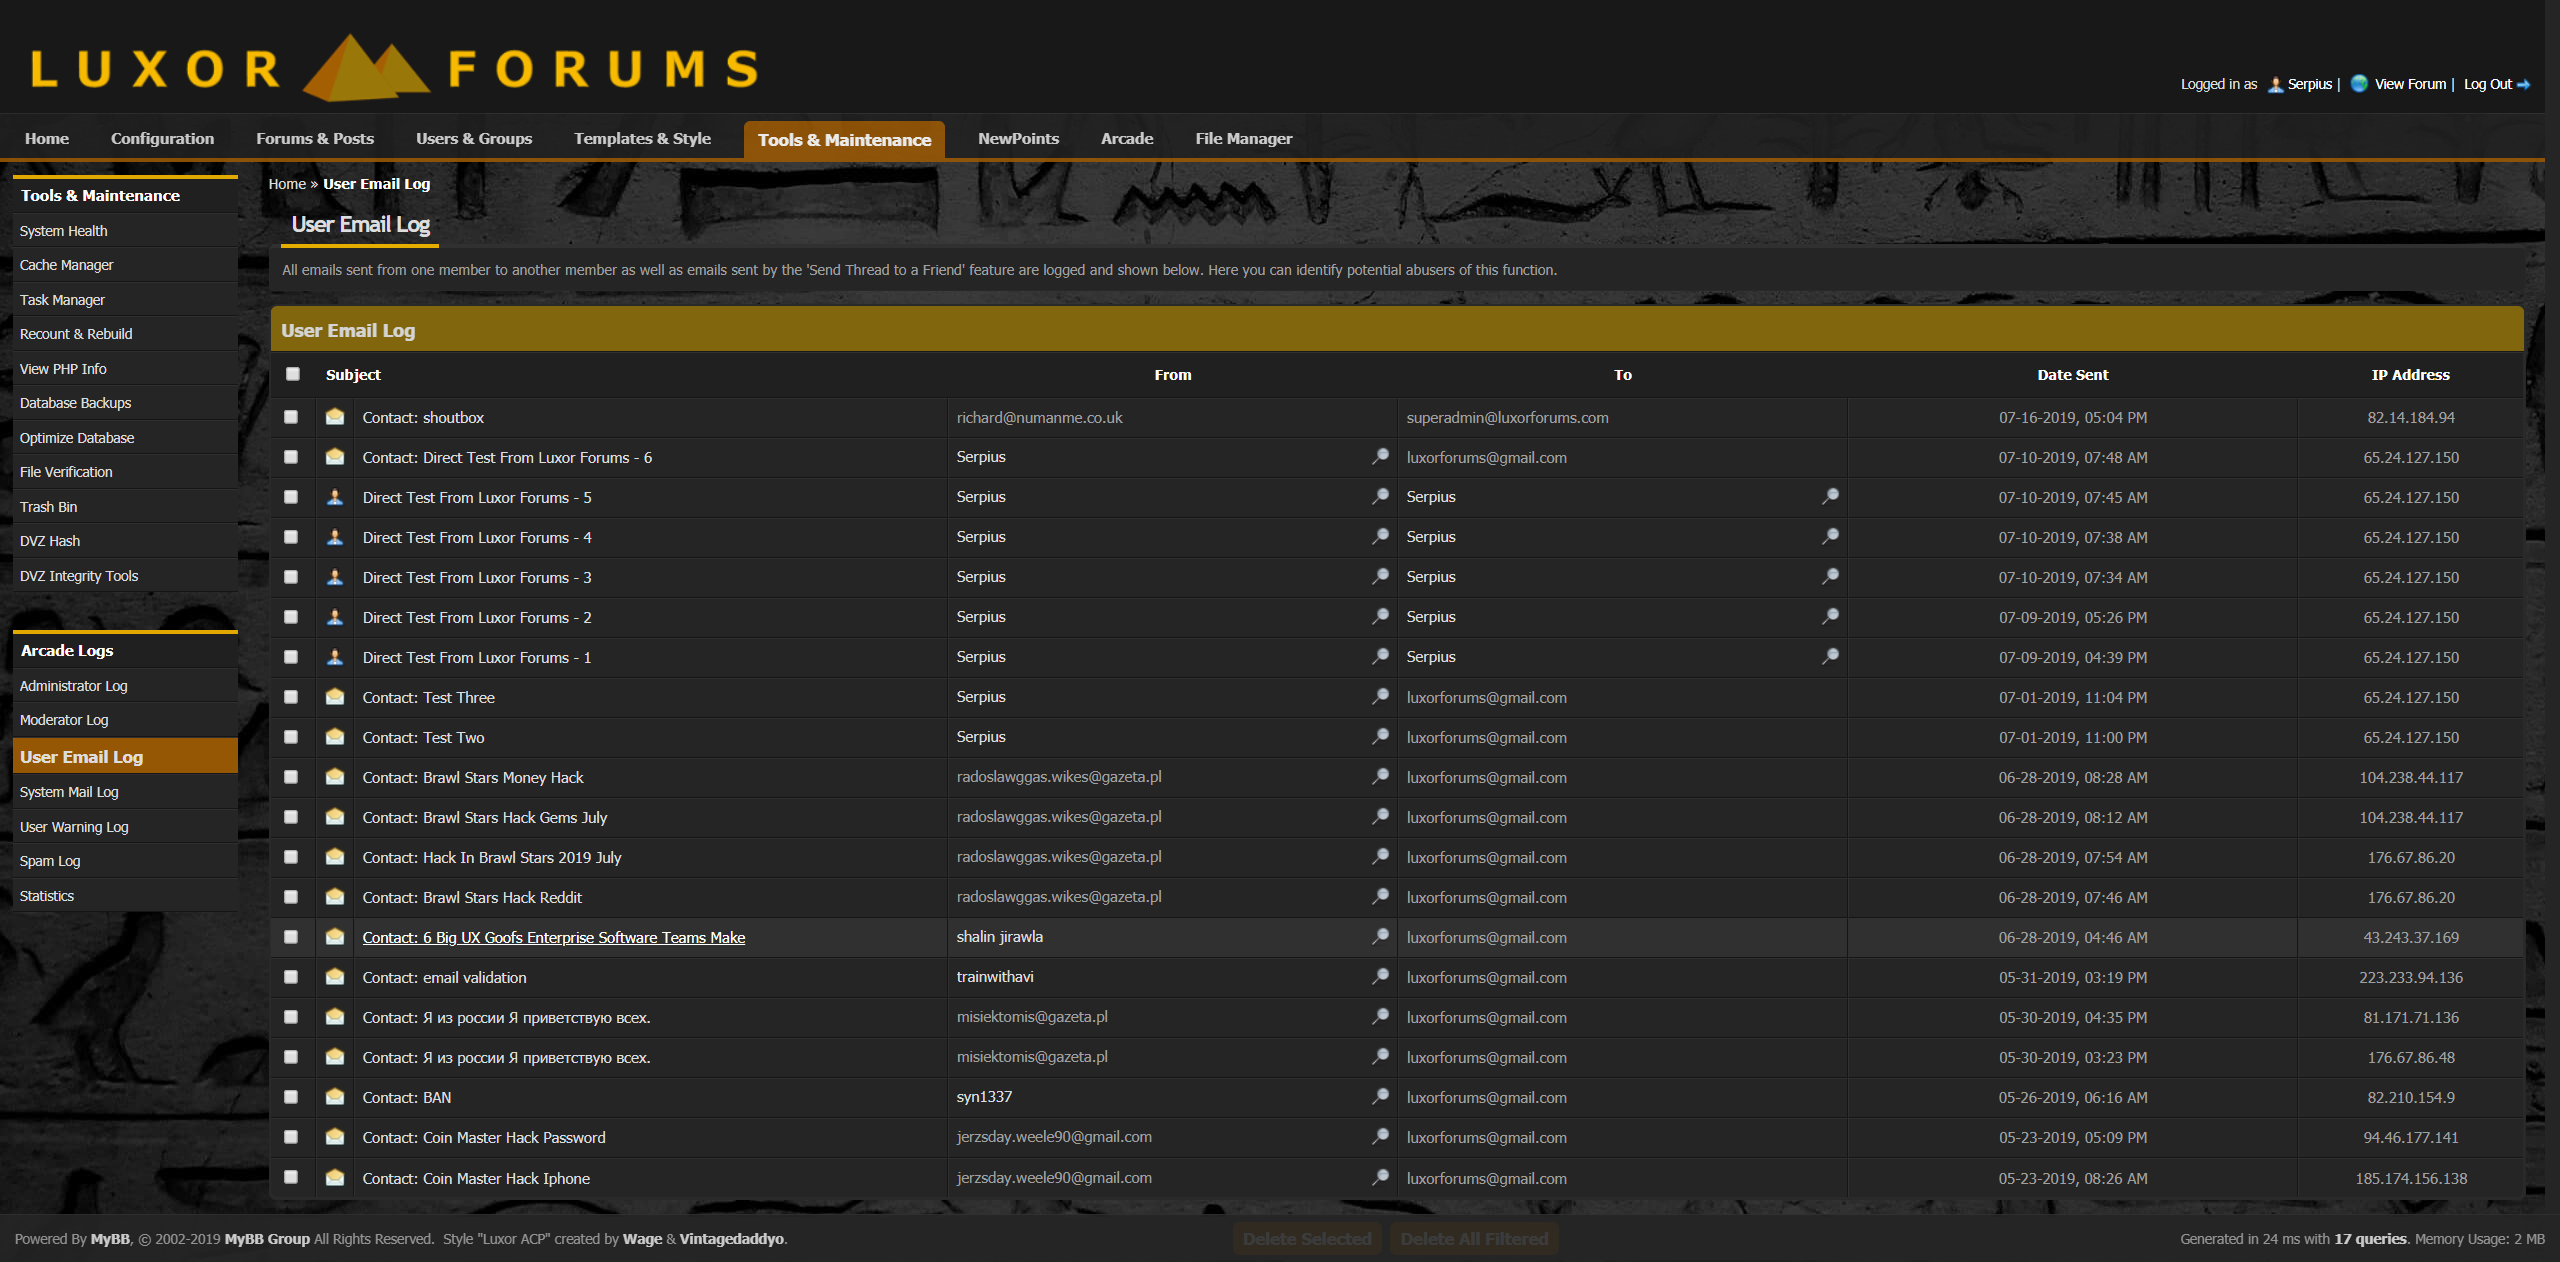Viewport: 2560px width, 1262px height.
Task: Open Database Backups in the sidebar
Action: pyautogui.click(x=125, y=403)
